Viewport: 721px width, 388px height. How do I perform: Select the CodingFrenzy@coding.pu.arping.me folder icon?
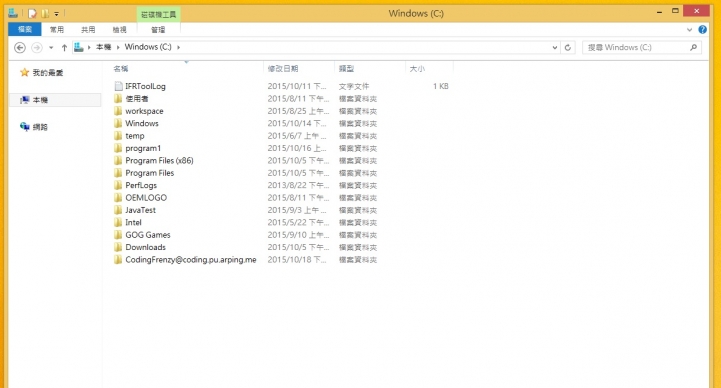118,260
